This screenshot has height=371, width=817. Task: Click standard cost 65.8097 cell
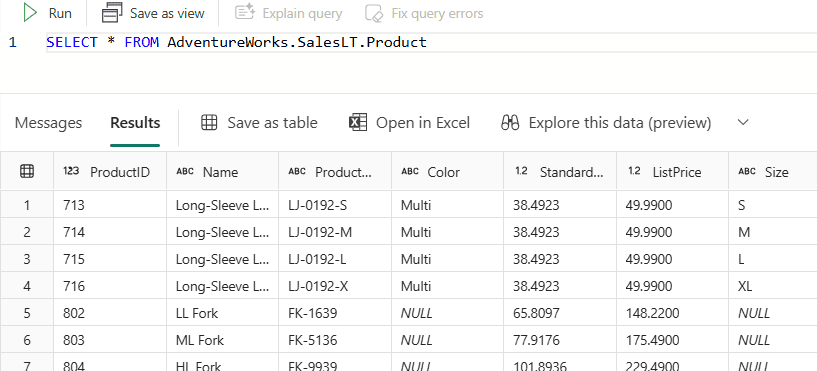(x=560, y=313)
